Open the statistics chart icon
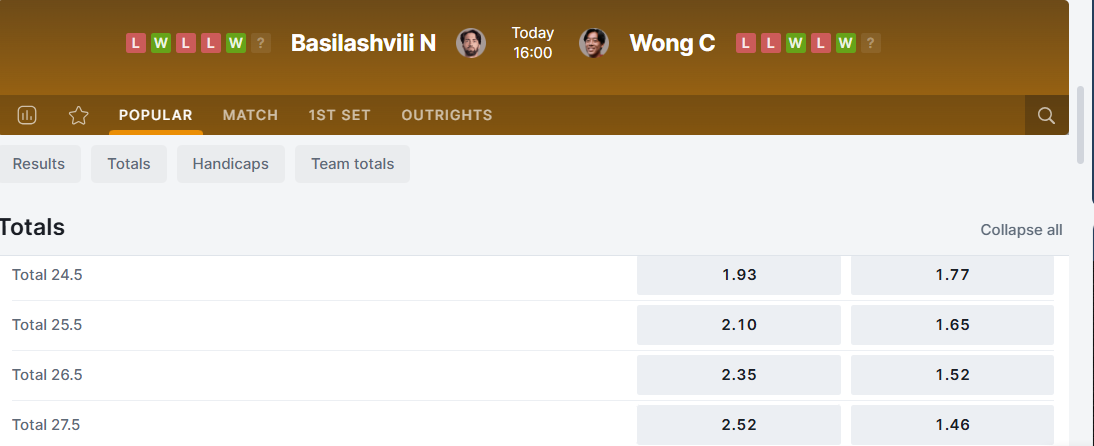 click(27, 115)
